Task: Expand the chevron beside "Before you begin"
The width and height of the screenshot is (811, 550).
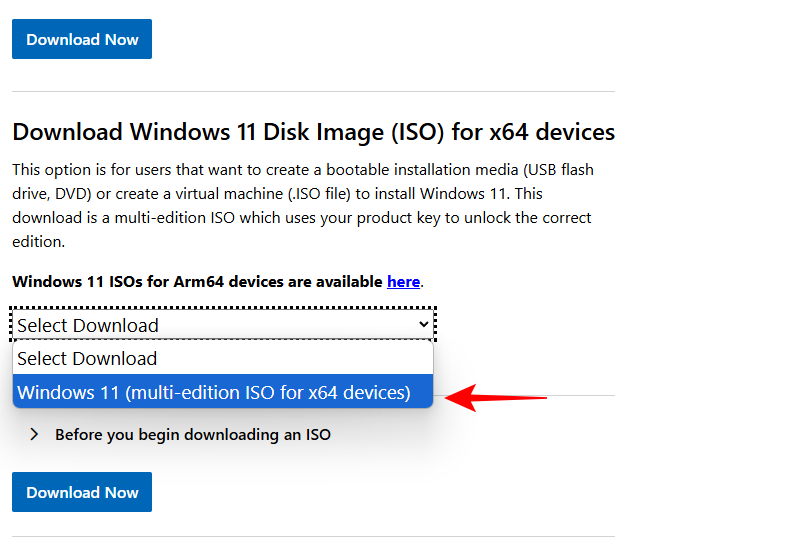Action: (x=34, y=434)
